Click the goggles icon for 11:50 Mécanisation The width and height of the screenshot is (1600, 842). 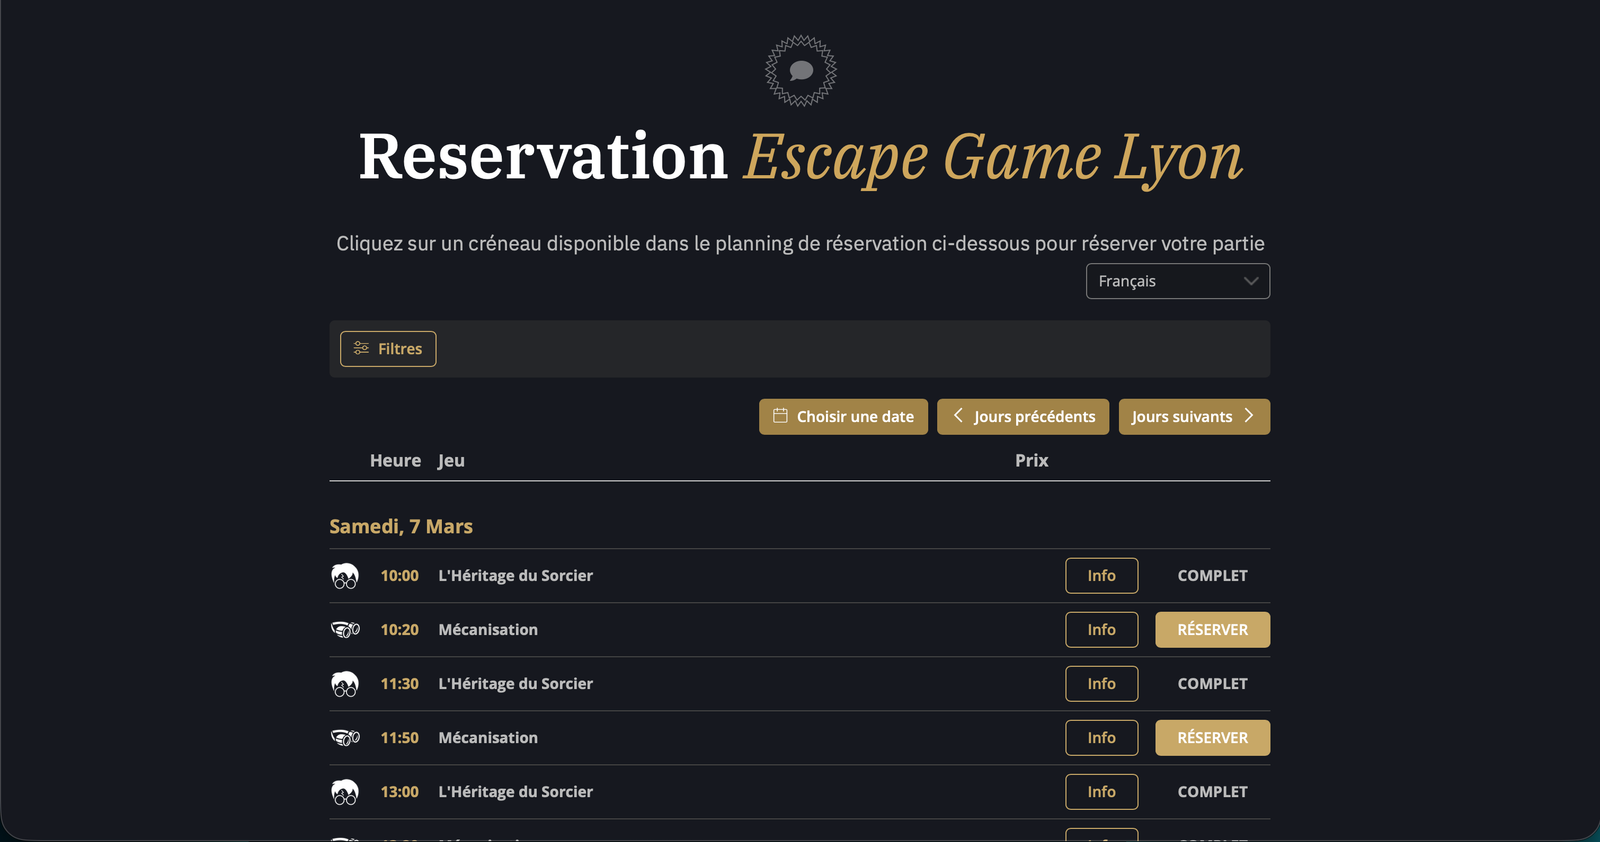345,738
